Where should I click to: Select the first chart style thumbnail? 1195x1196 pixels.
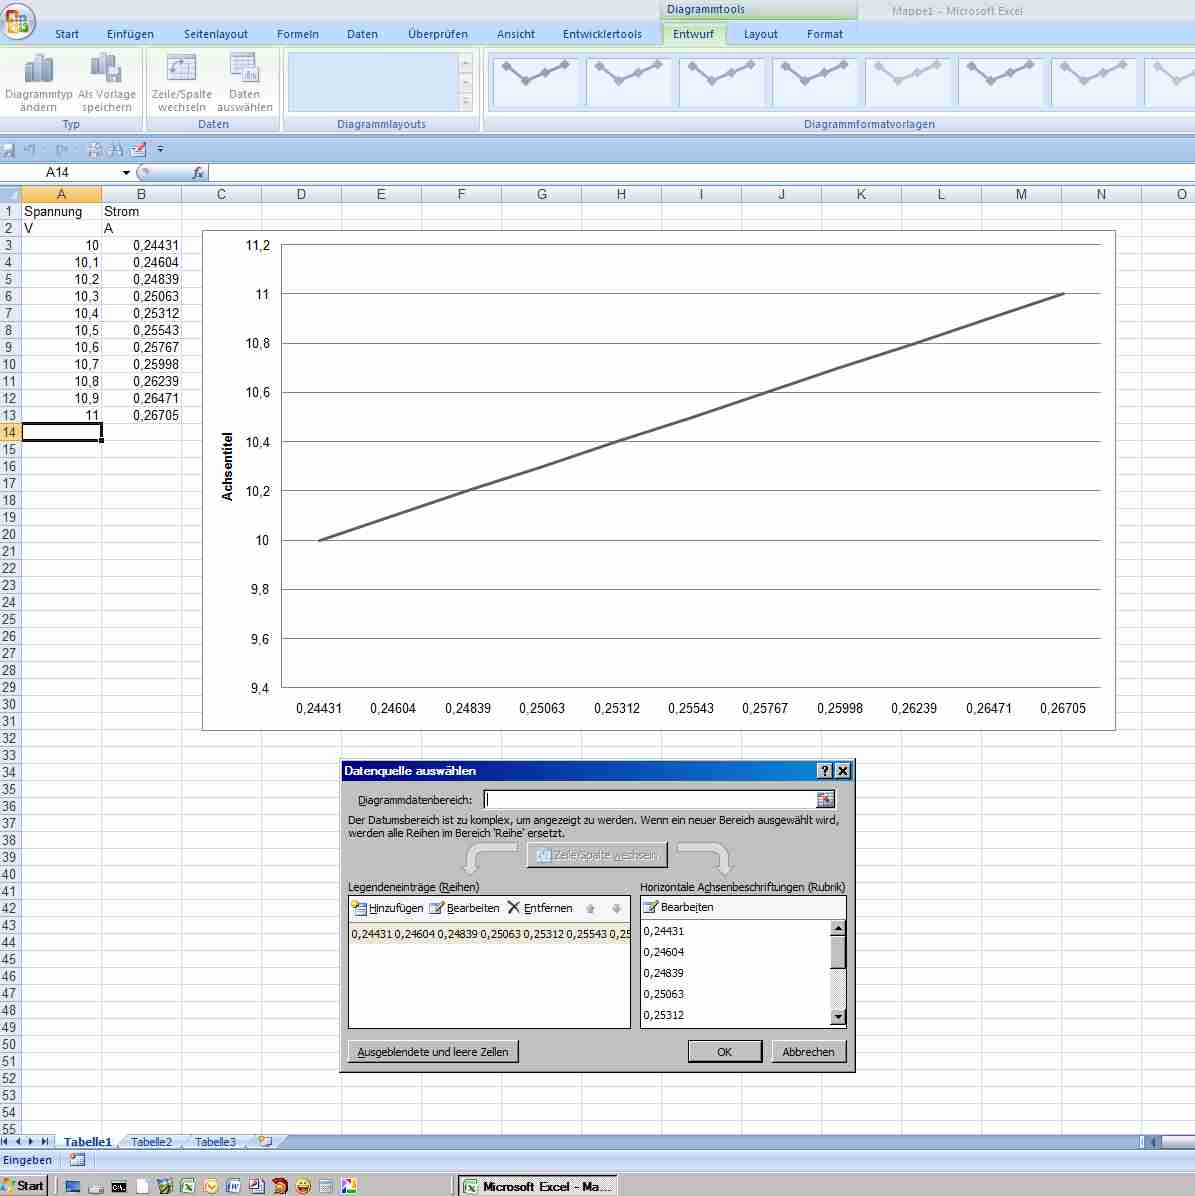pos(535,81)
